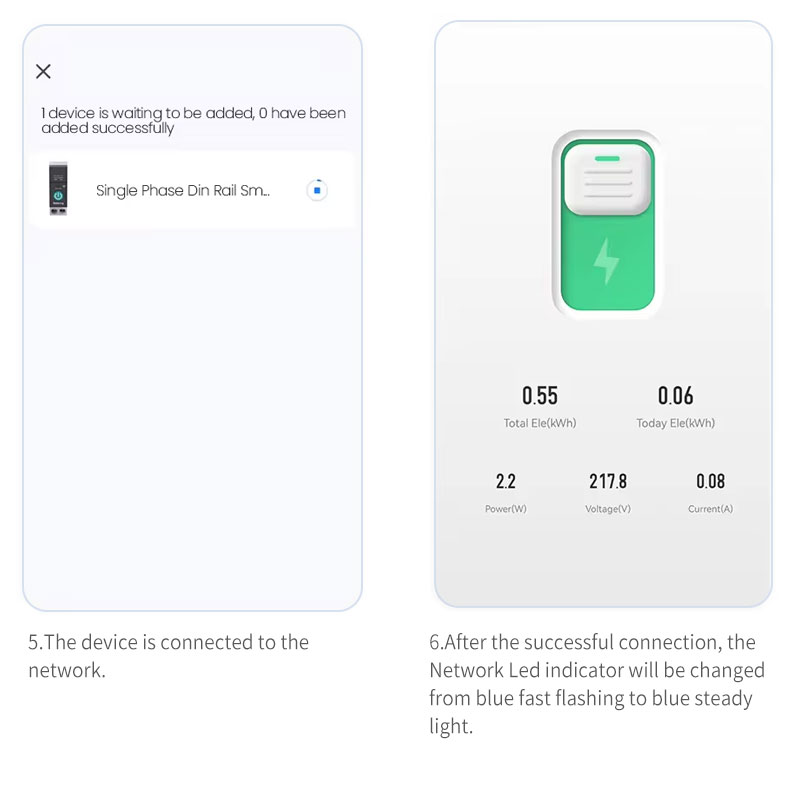Click the Current(A) label

point(710,509)
